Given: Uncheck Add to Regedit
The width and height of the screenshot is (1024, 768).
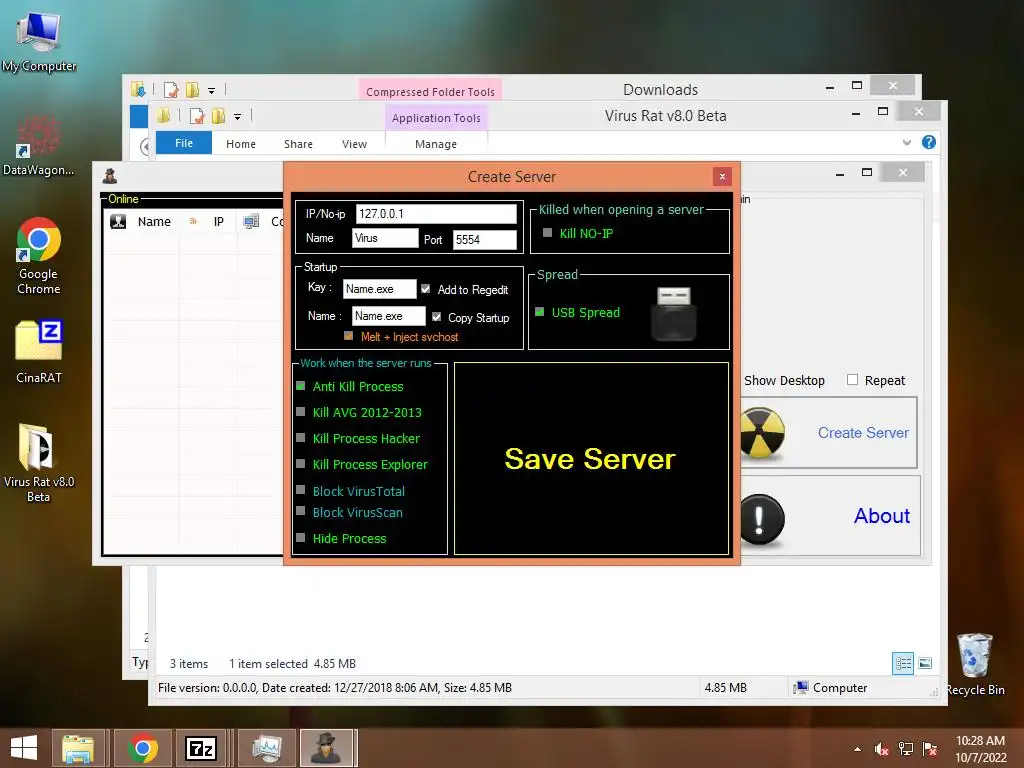Looking at the screenshot, I should (426, 289).
